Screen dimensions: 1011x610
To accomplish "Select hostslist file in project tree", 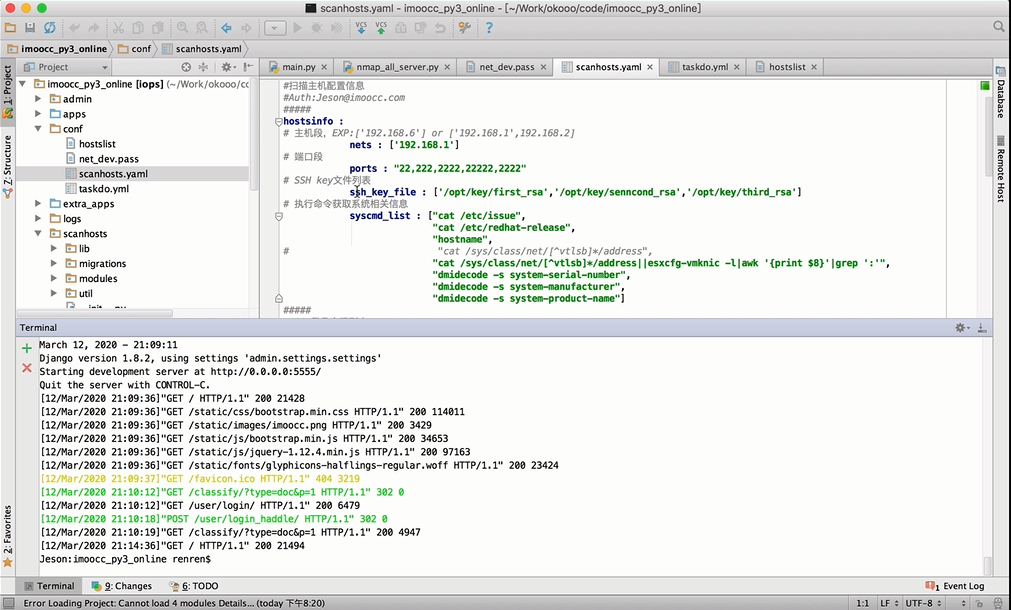I will 97,144.
